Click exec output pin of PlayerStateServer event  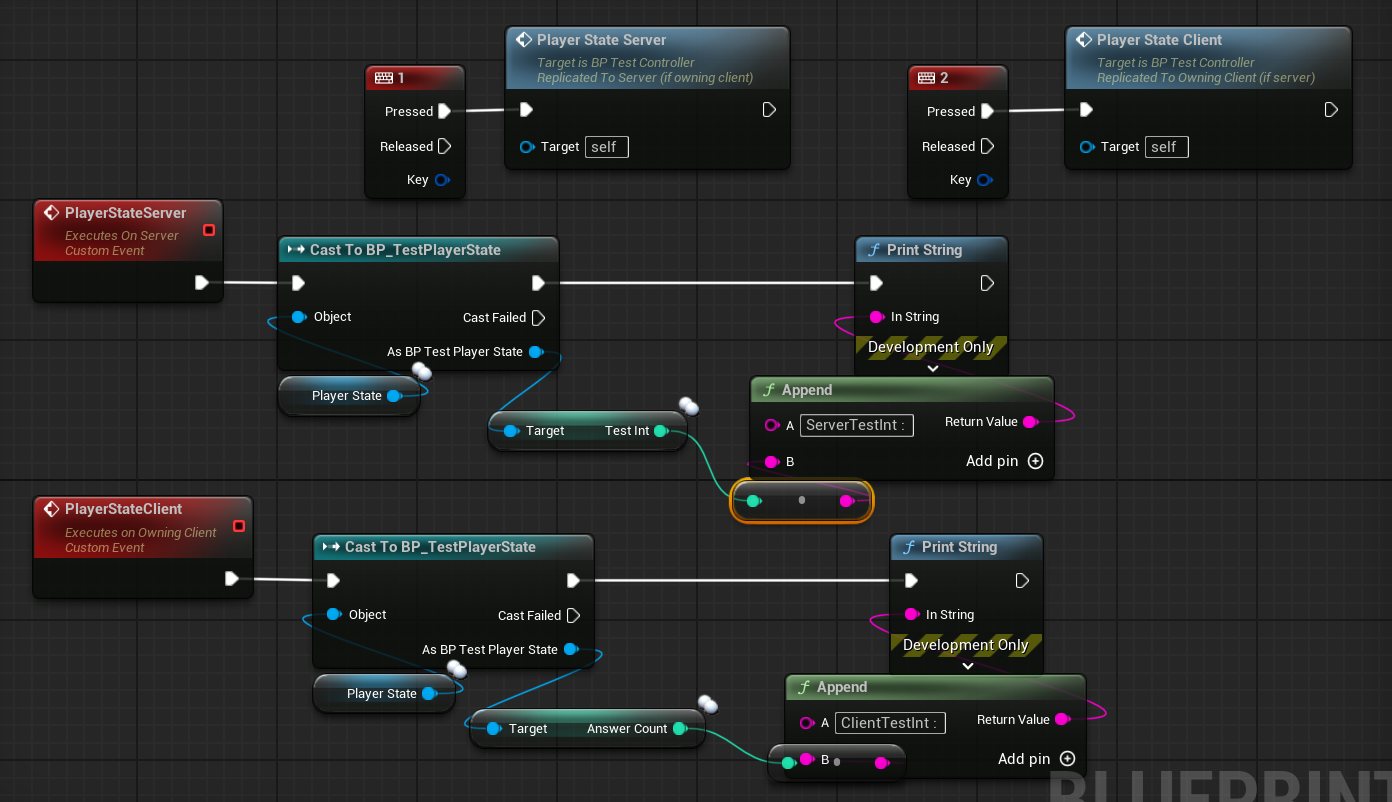pos(202,283)
